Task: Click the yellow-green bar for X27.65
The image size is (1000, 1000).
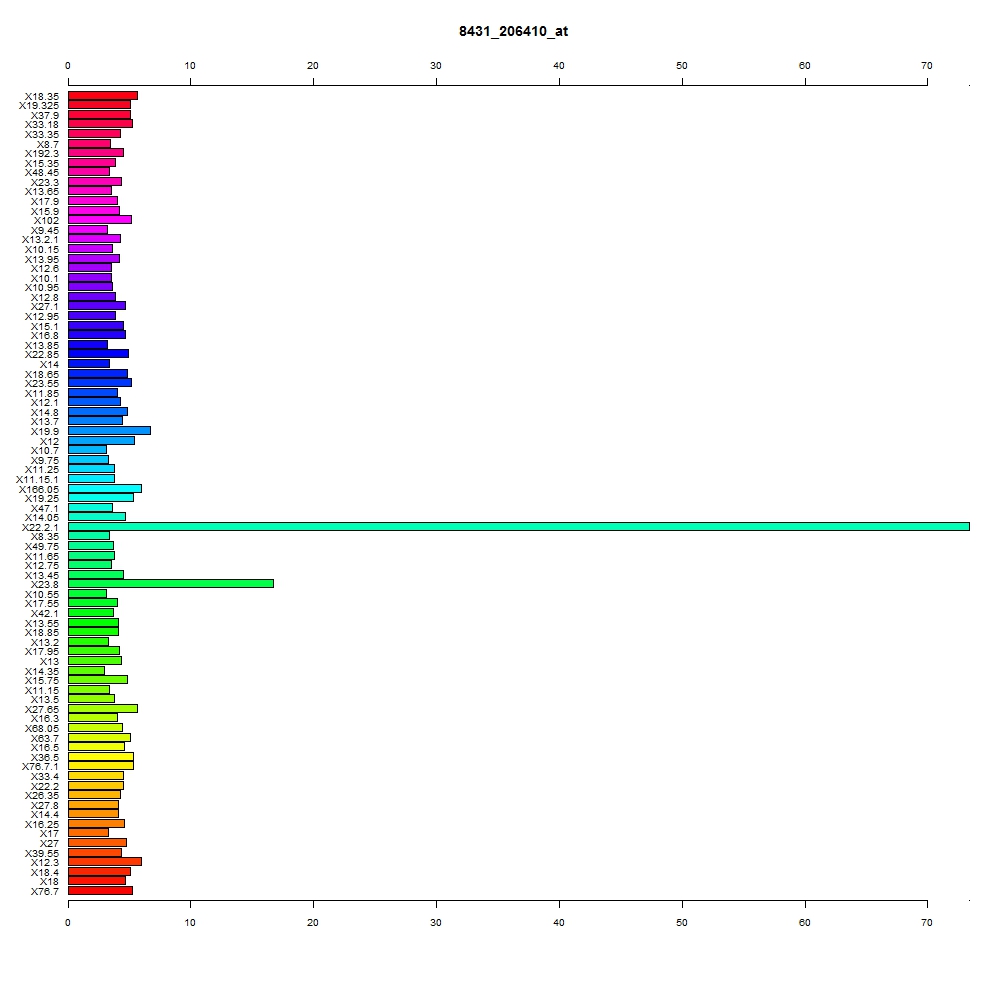Action: pyautogui.click(x=103, y=709)
